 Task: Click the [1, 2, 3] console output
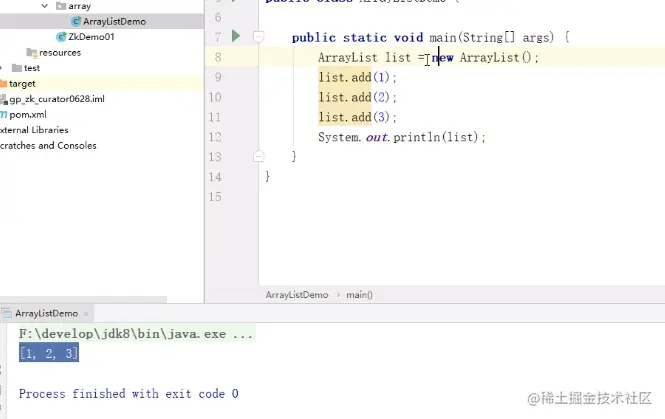coord(49,353)
